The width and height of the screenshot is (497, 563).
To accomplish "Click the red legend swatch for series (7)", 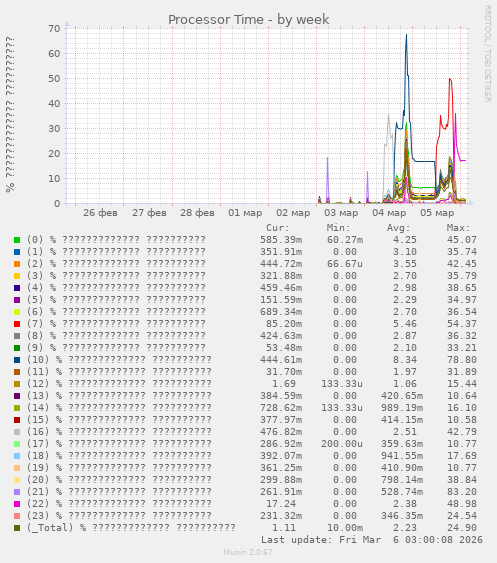I will (17, 324).
